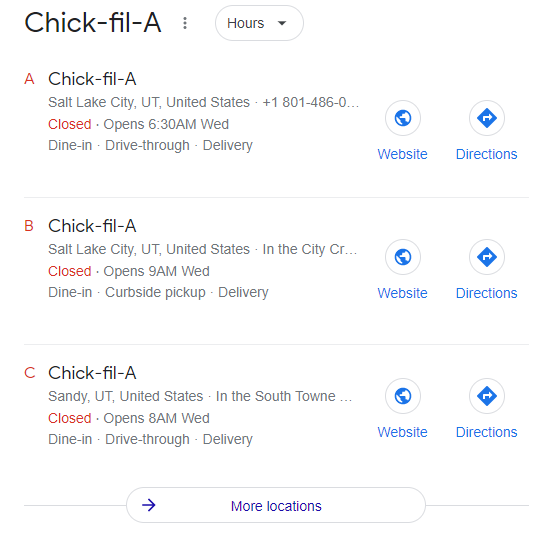Click the Hours dropdown caret arrow
The height and width of the screenshot is (533, 559).
click(282, 24)
